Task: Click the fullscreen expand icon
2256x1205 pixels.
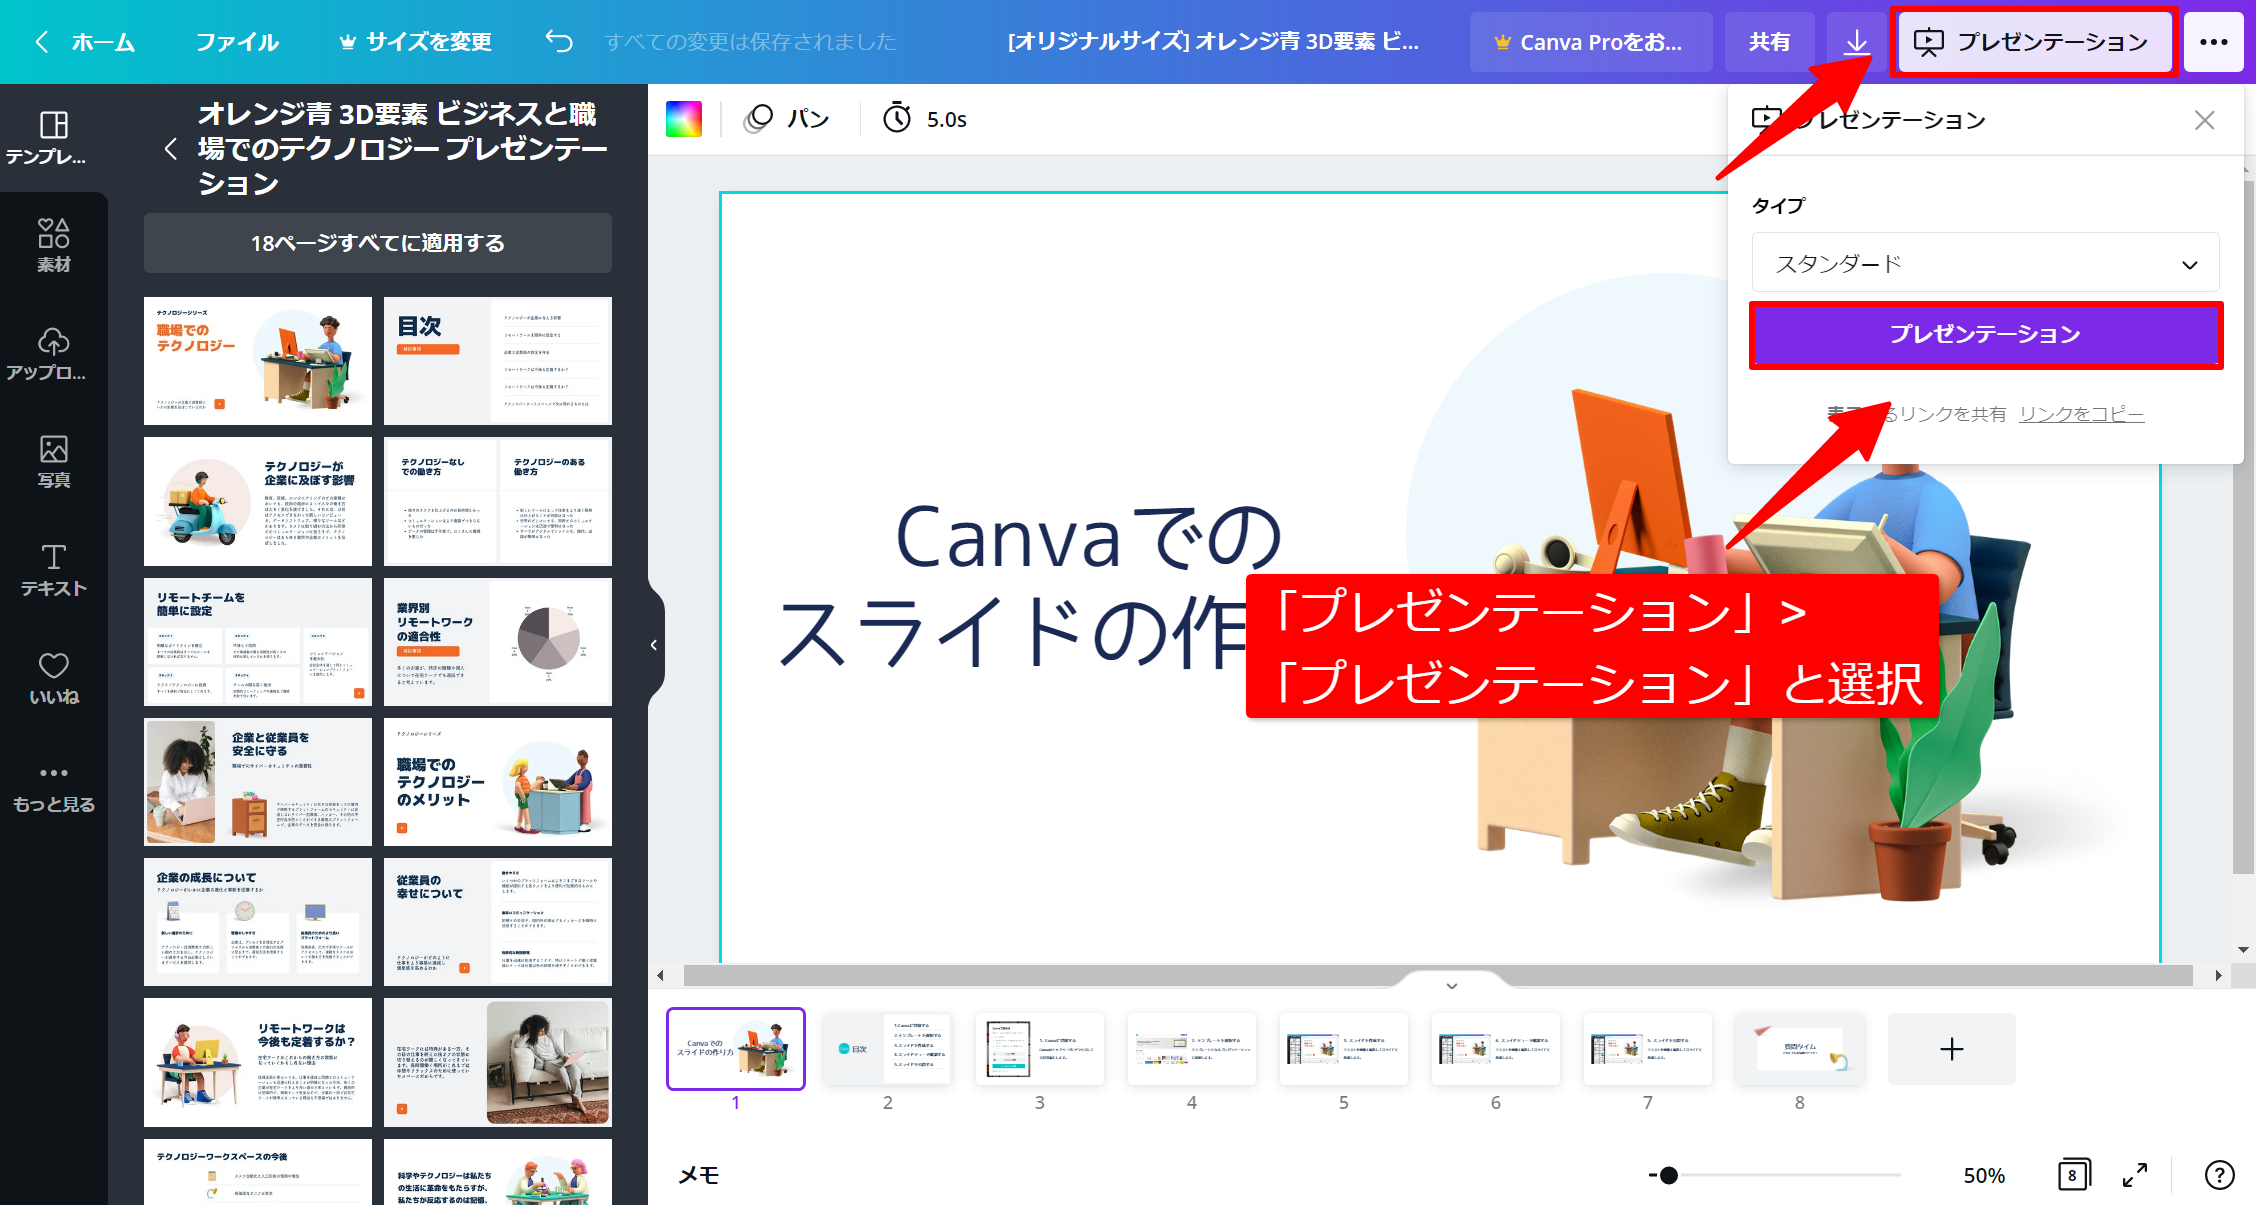Action: tap(2135, 1175)
